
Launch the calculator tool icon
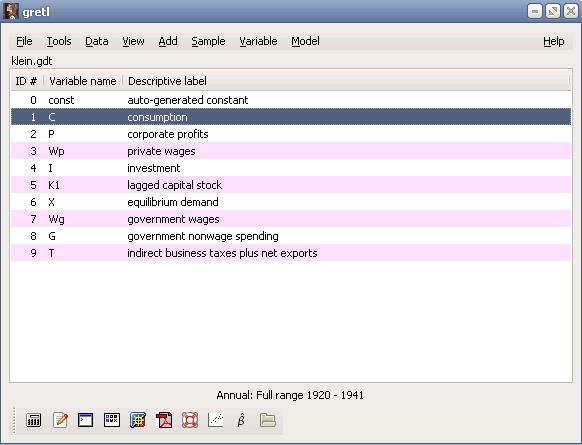[x=33, y=420]
